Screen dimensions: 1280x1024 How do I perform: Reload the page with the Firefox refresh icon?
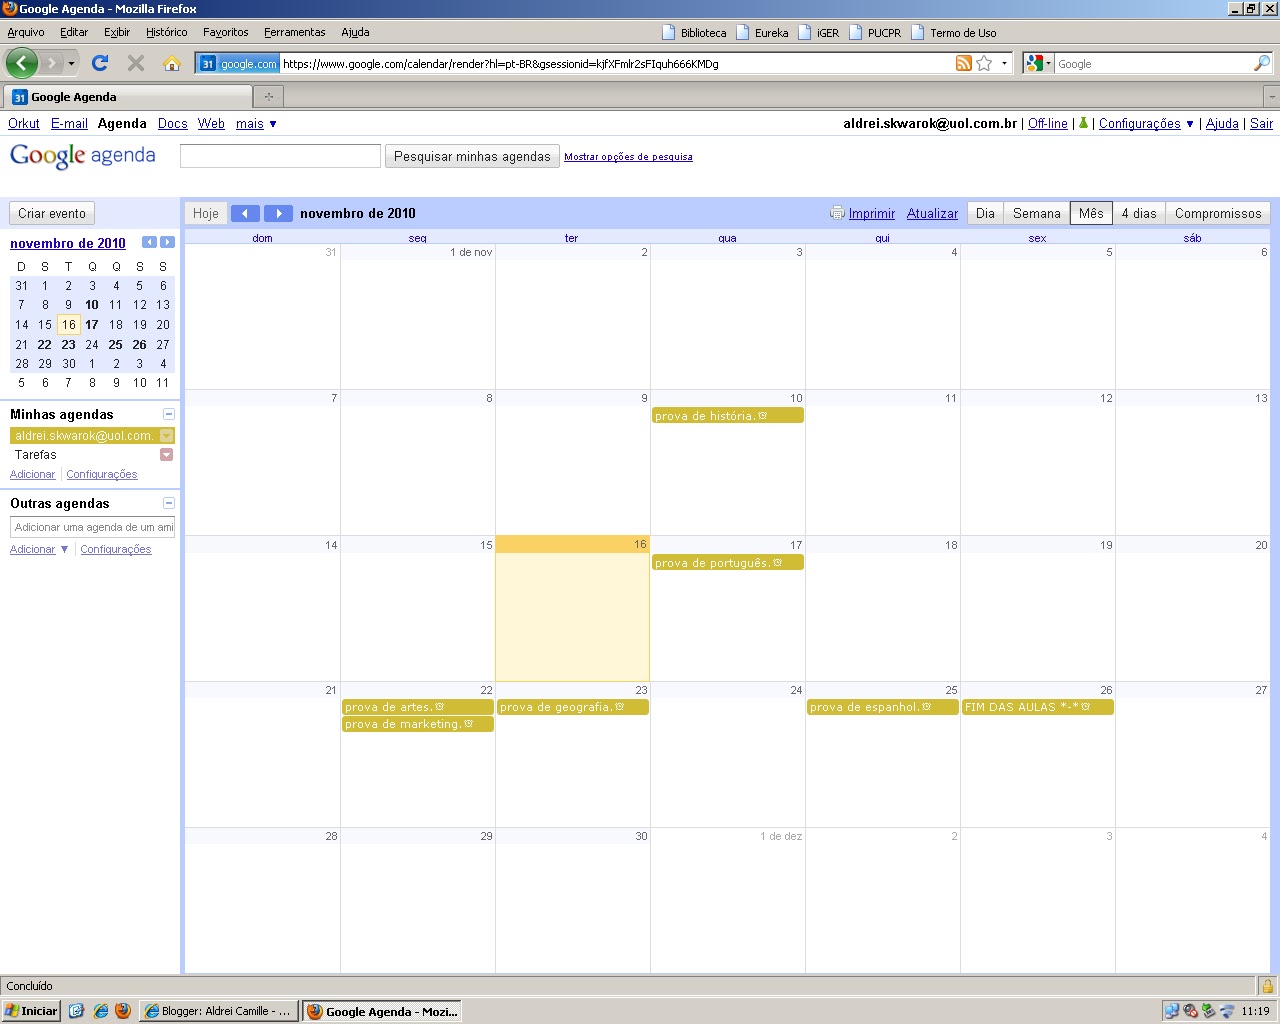click(x=99, y=63)
